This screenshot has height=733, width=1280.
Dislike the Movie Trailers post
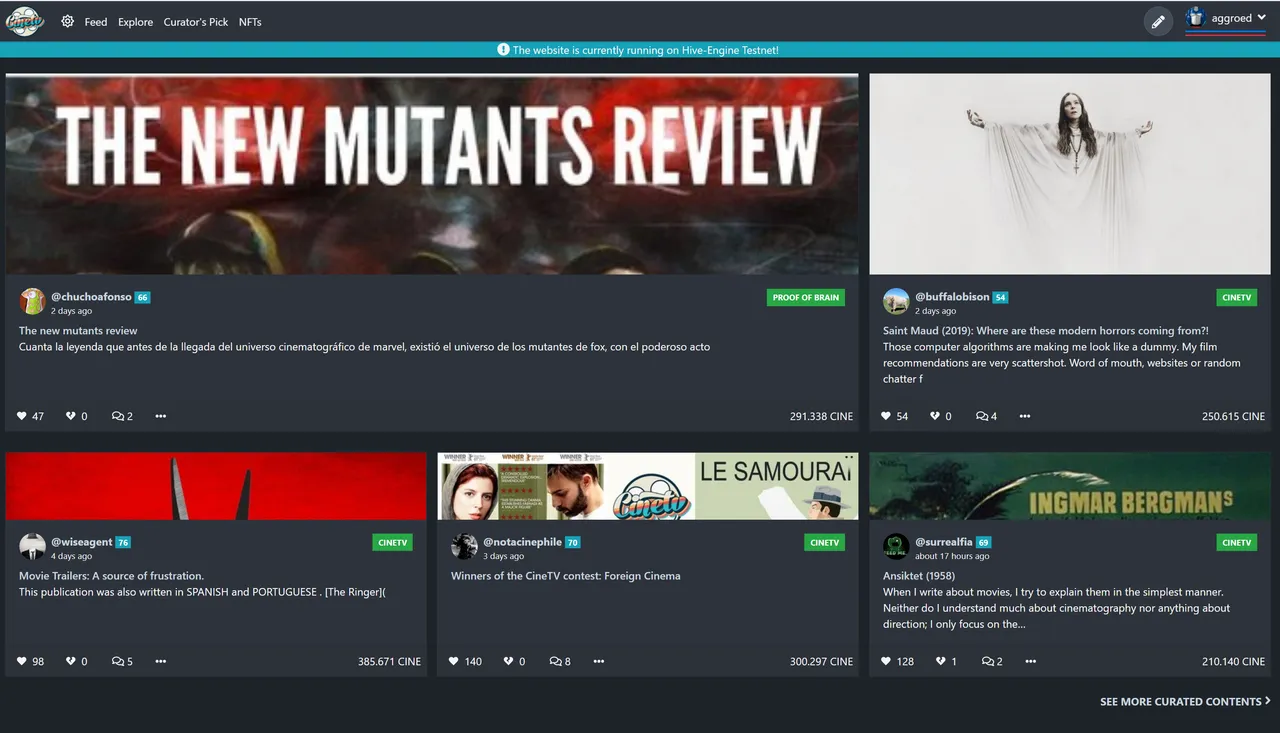(71, 661)
